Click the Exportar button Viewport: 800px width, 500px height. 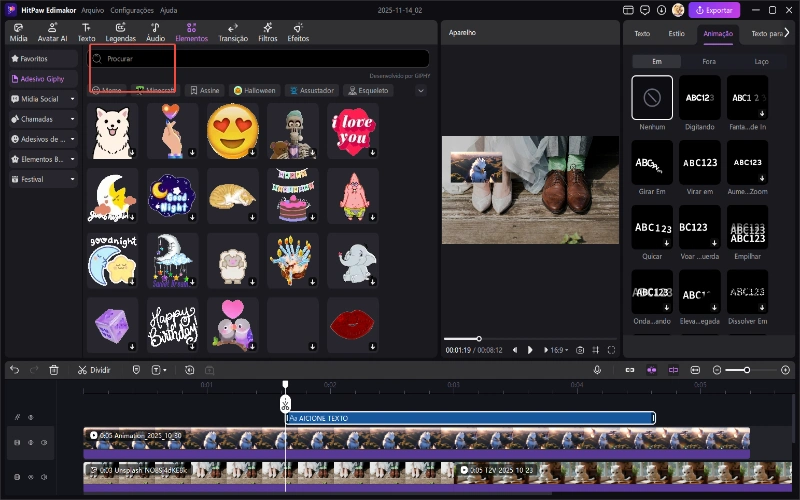715,10
